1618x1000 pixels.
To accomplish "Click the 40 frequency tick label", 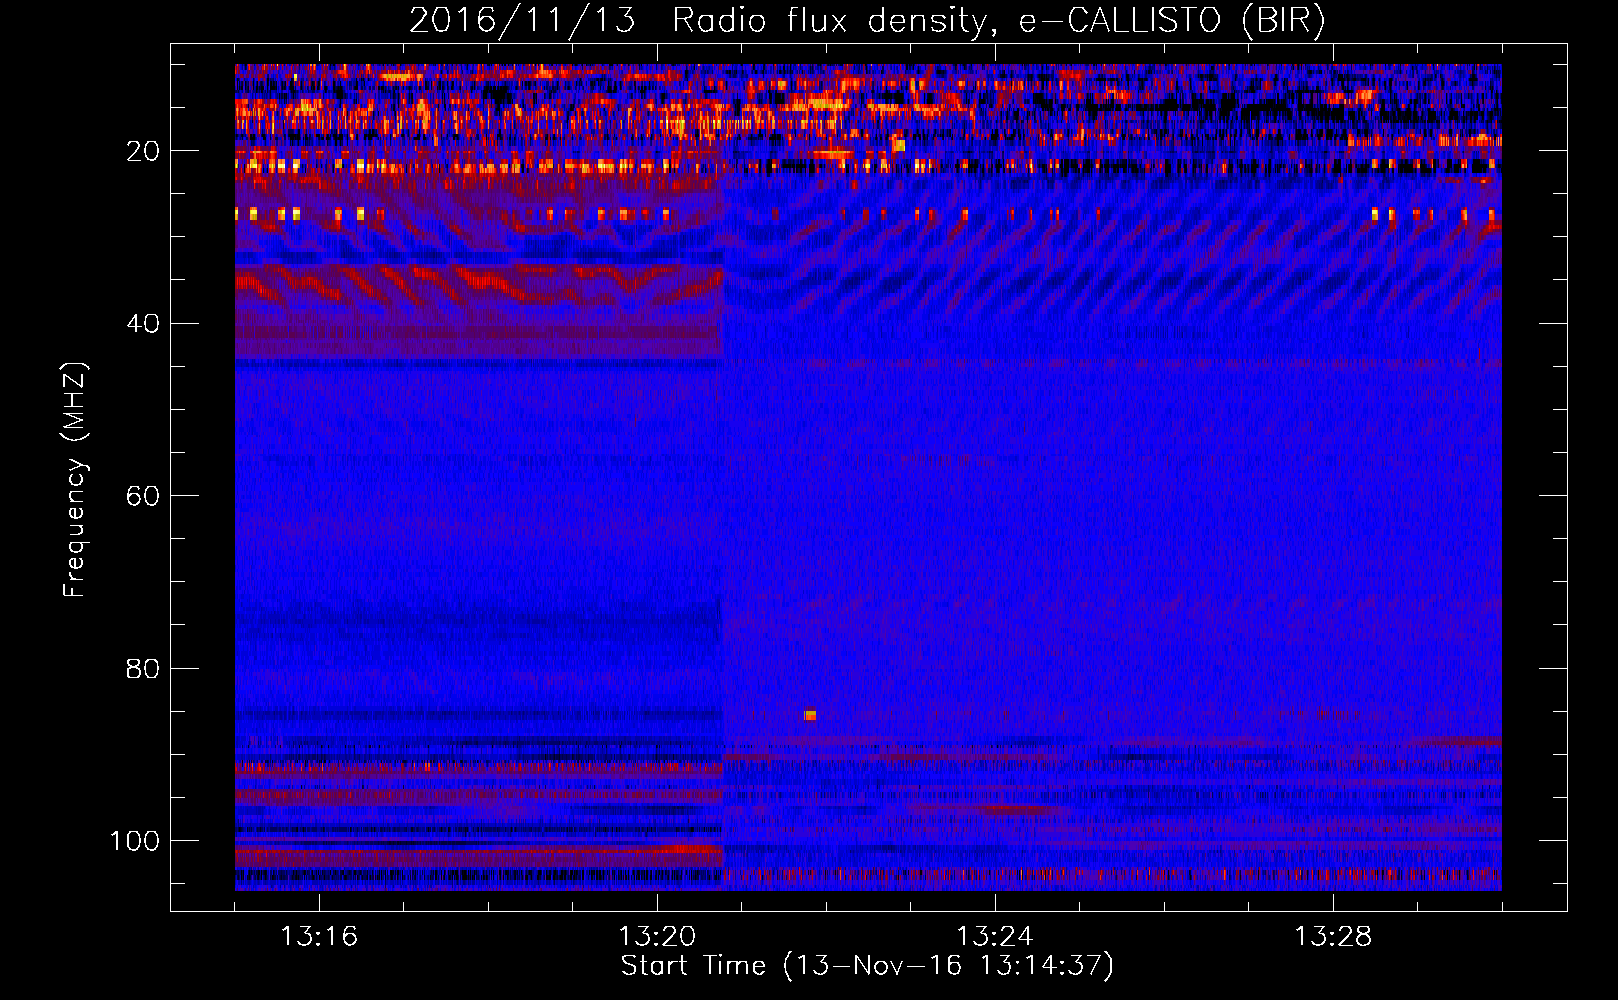I will point(144,323).
